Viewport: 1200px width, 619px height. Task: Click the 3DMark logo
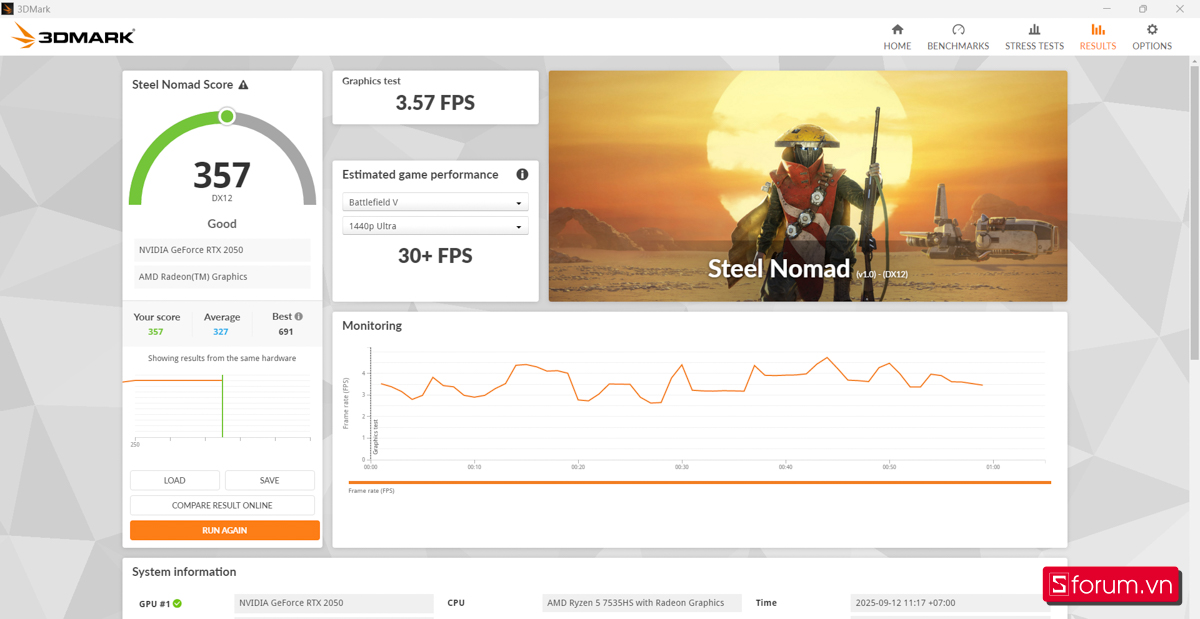pyautogui.click(x=73, y=37)
